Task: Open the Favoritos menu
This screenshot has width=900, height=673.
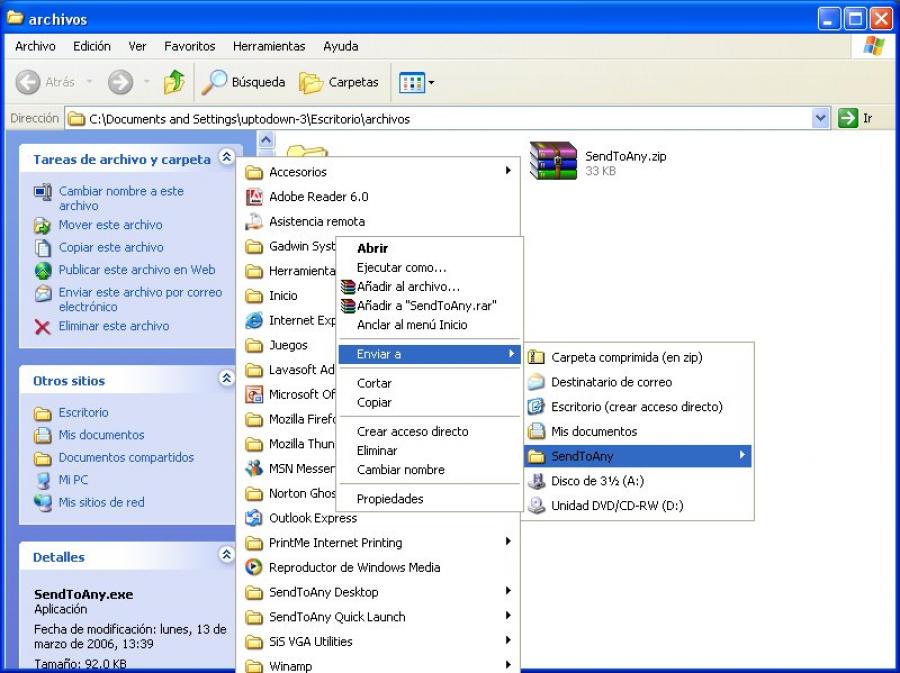Action: click(x=189, y=46)
